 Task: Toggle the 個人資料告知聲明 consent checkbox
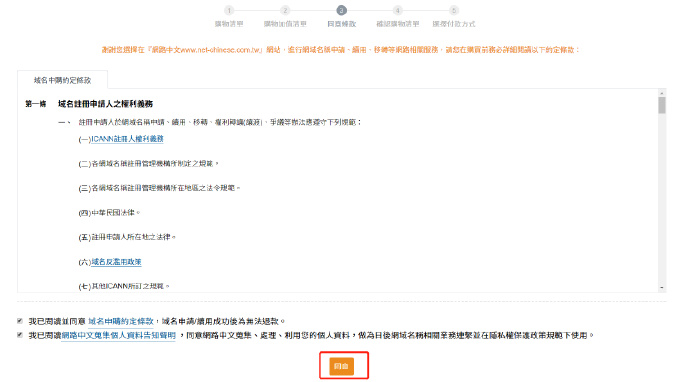20,335
